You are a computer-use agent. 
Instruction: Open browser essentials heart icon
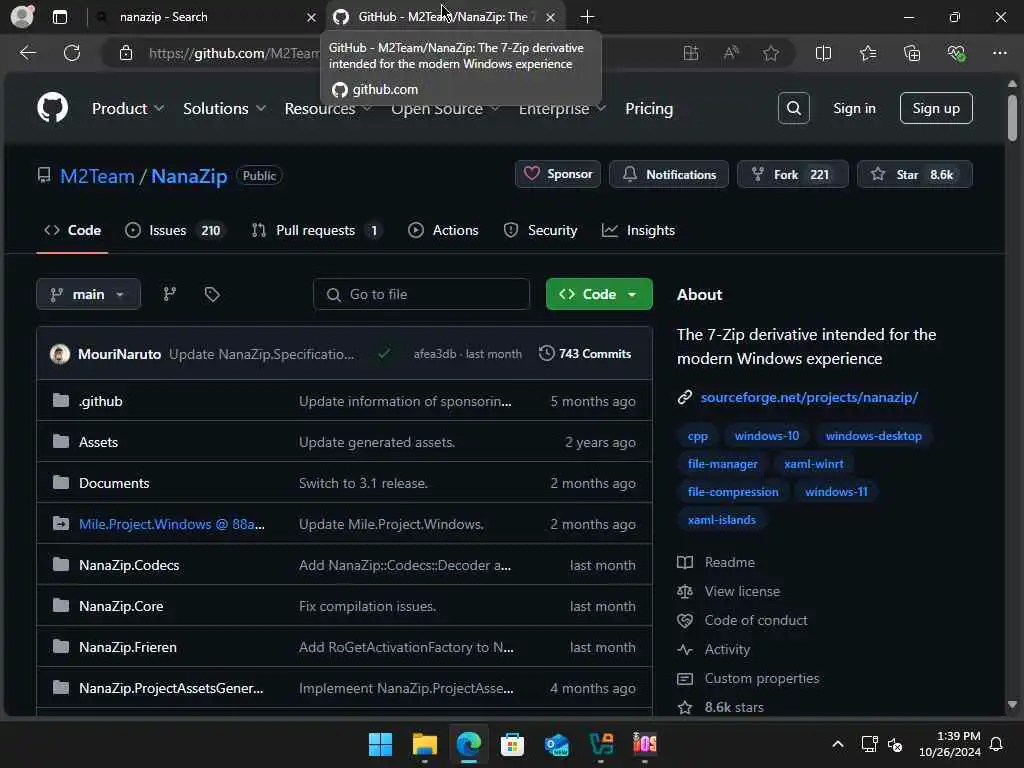(x=956, y=53)
